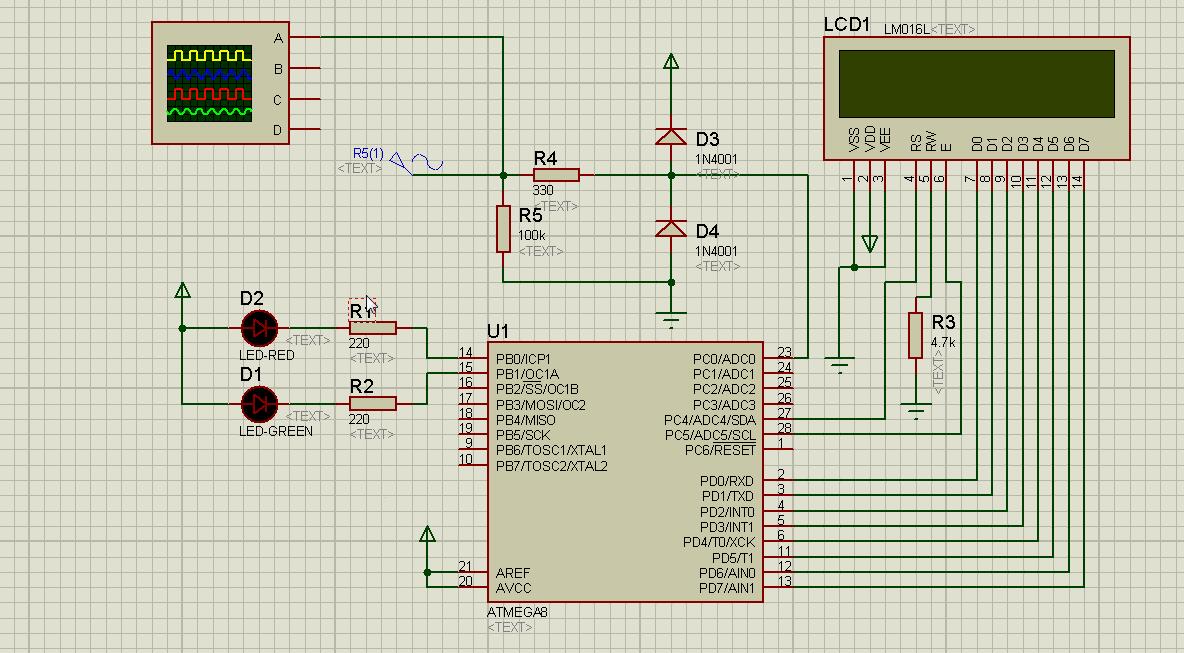Click the 100k value of R5
The image size is (1184, 653).
(532, 236)
